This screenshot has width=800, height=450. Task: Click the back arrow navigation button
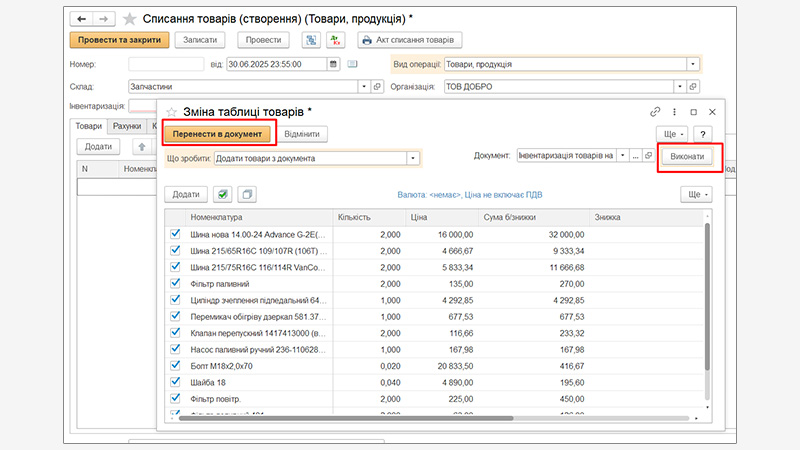82,18
